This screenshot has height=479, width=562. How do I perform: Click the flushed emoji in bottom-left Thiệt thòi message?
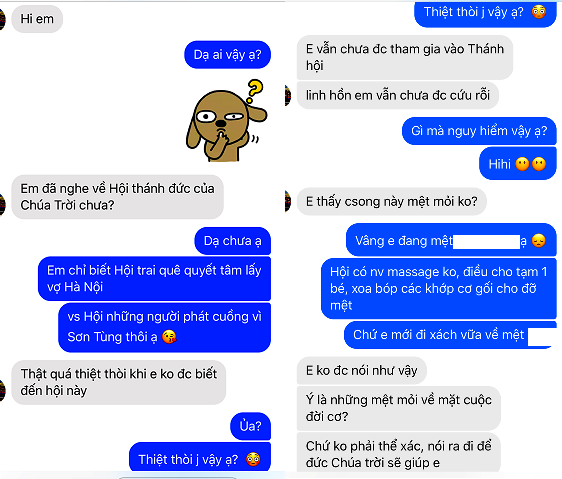[253, 459]
